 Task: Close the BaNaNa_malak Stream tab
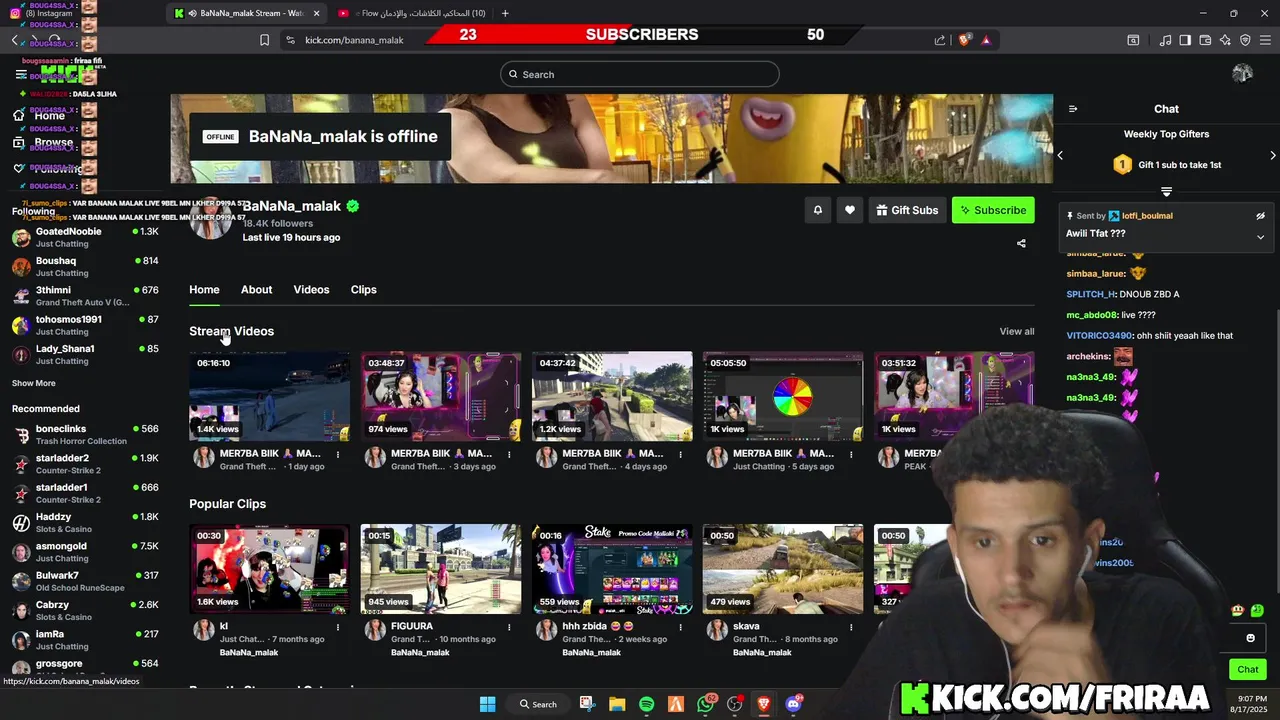pos(317,13)
